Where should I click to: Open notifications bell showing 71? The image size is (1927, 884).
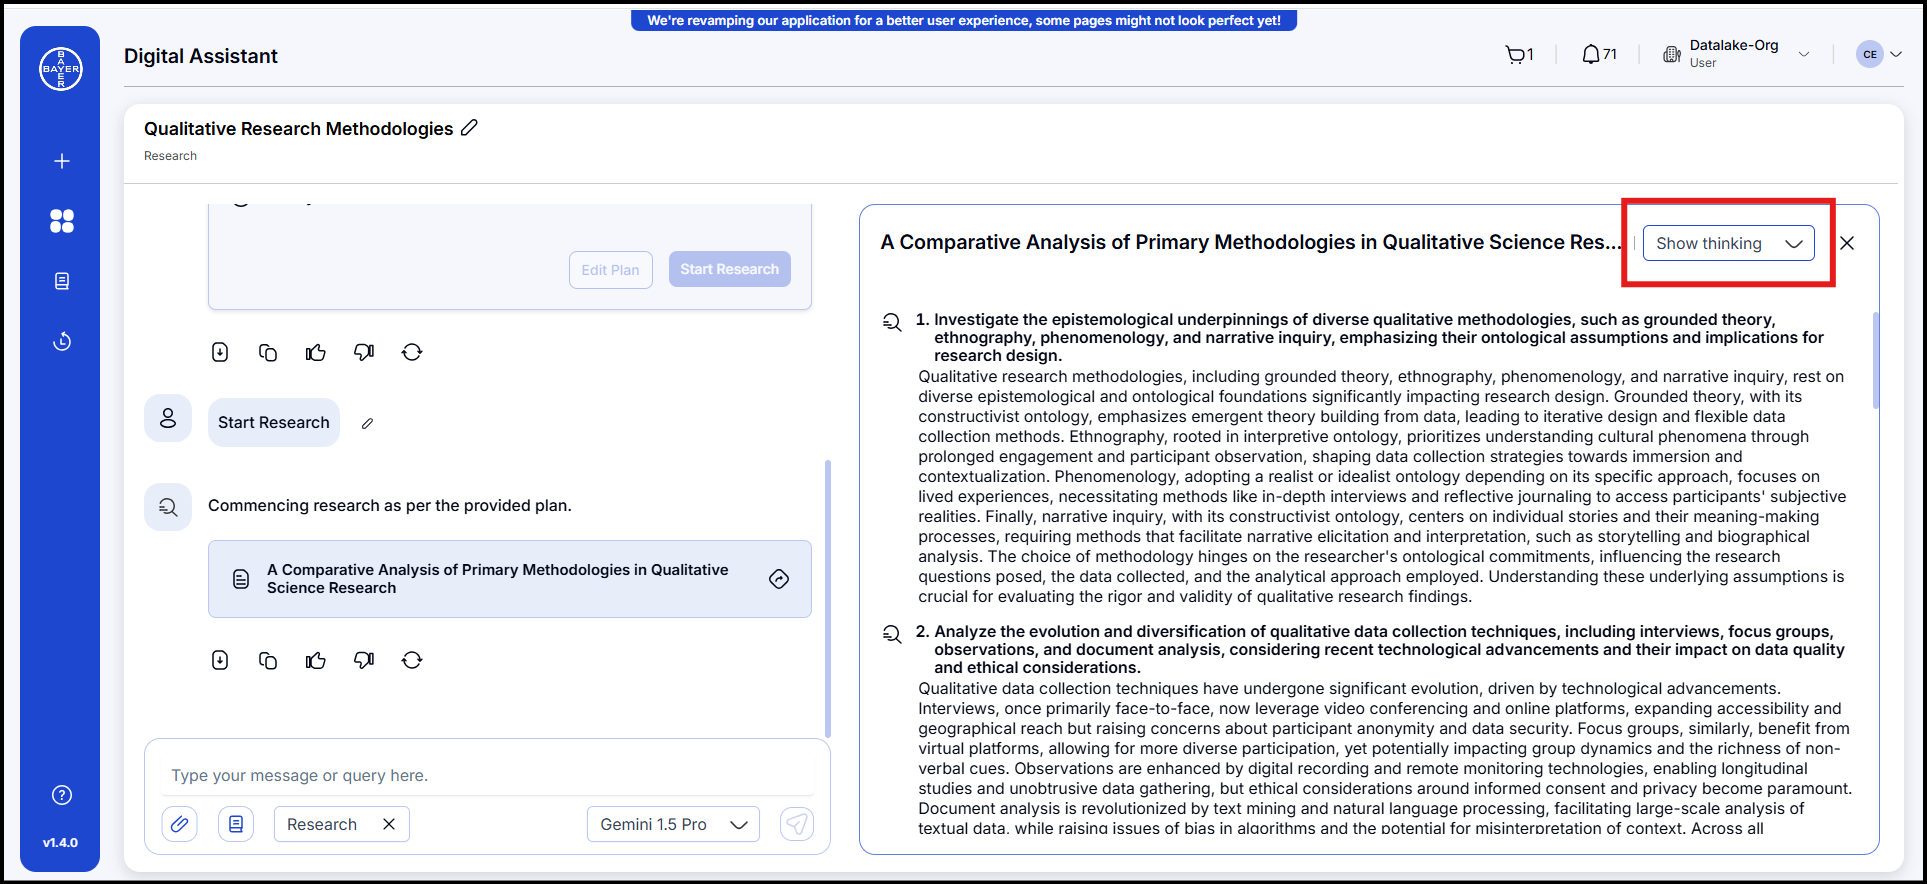tap(1599, 55)
